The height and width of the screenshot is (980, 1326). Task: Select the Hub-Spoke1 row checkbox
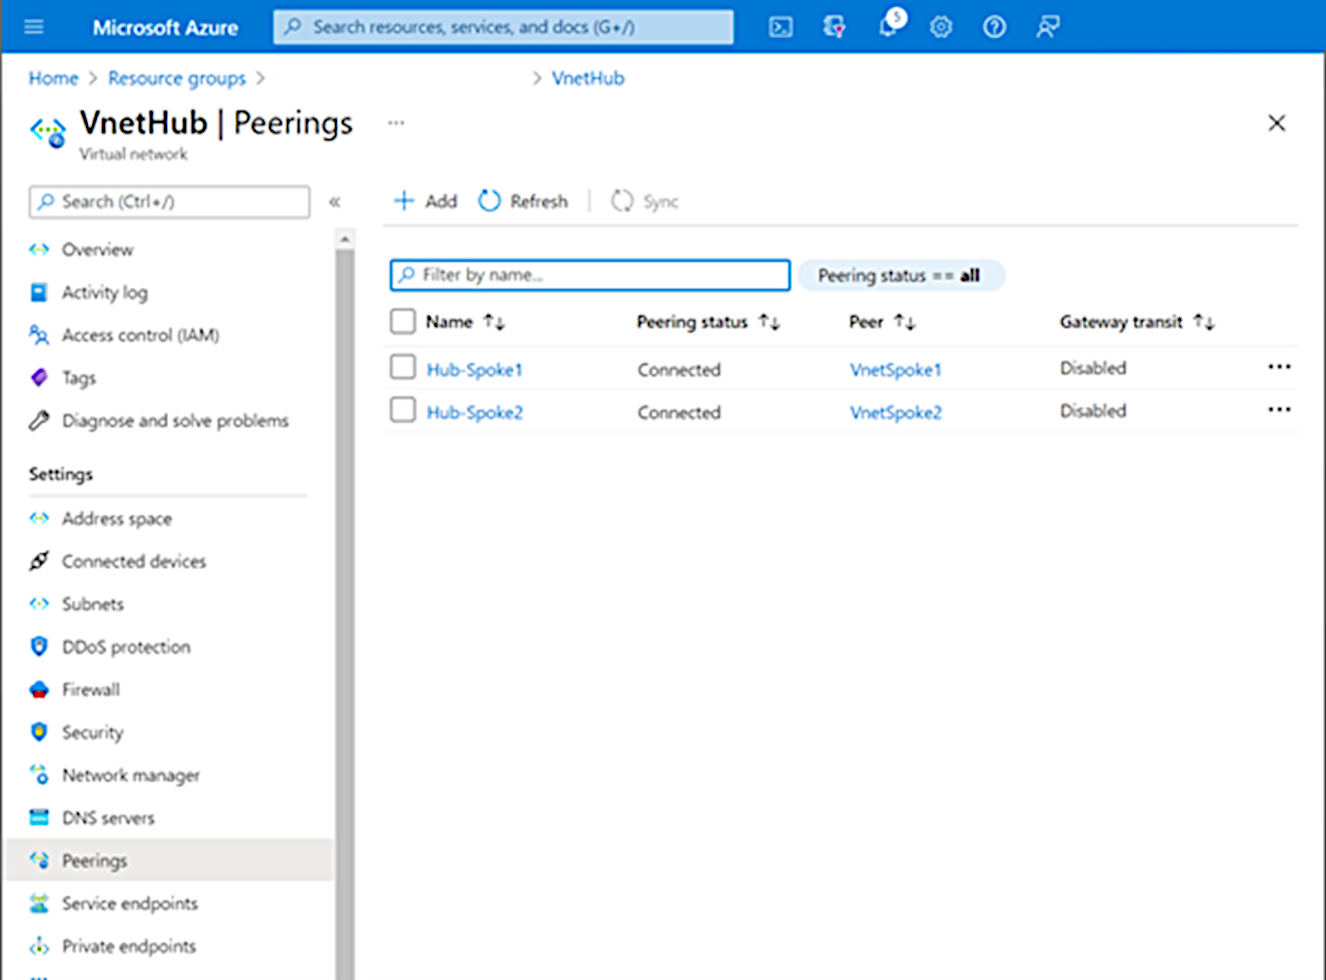pyautogui.click(x=403, y=367)
